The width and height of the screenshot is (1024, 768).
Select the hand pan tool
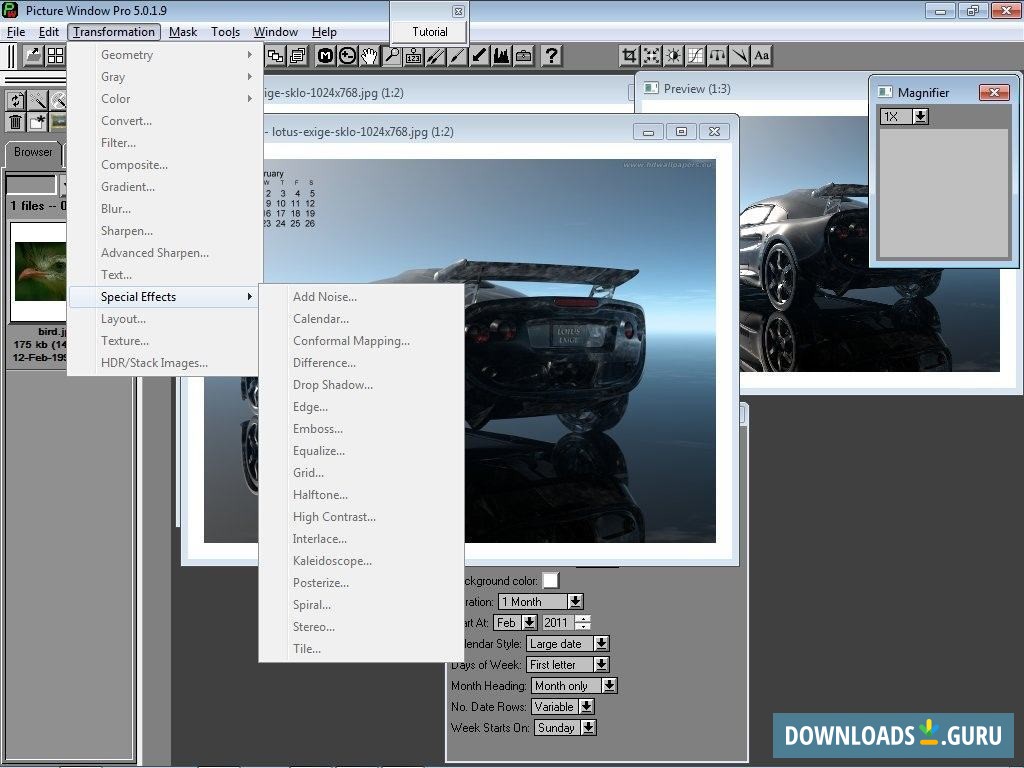click(x=370, y=56)
